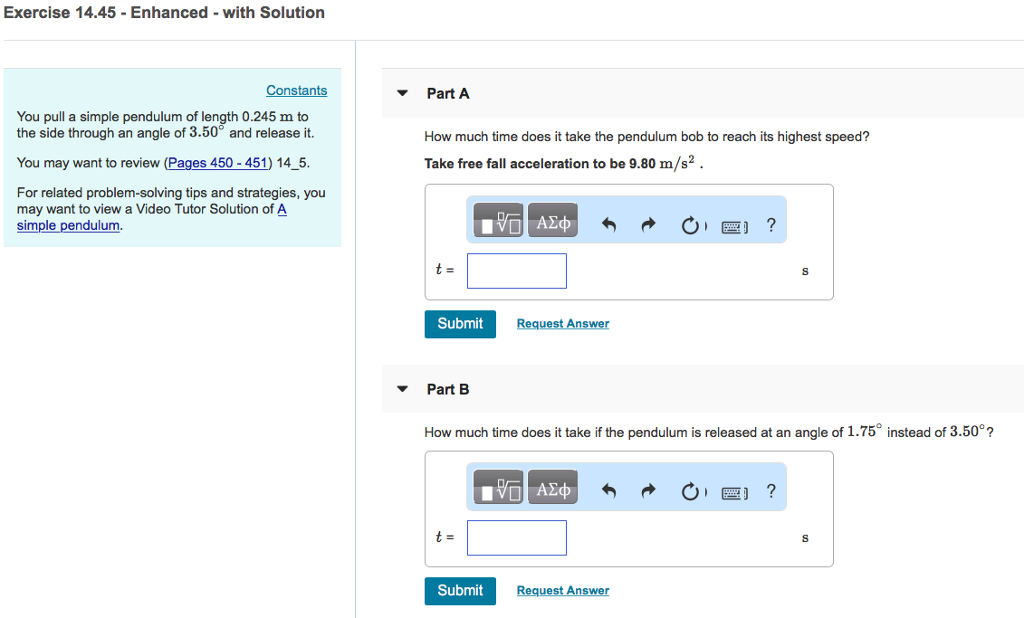Click the Part B section header
The image size is (1024, 618).
coord(447,389)
